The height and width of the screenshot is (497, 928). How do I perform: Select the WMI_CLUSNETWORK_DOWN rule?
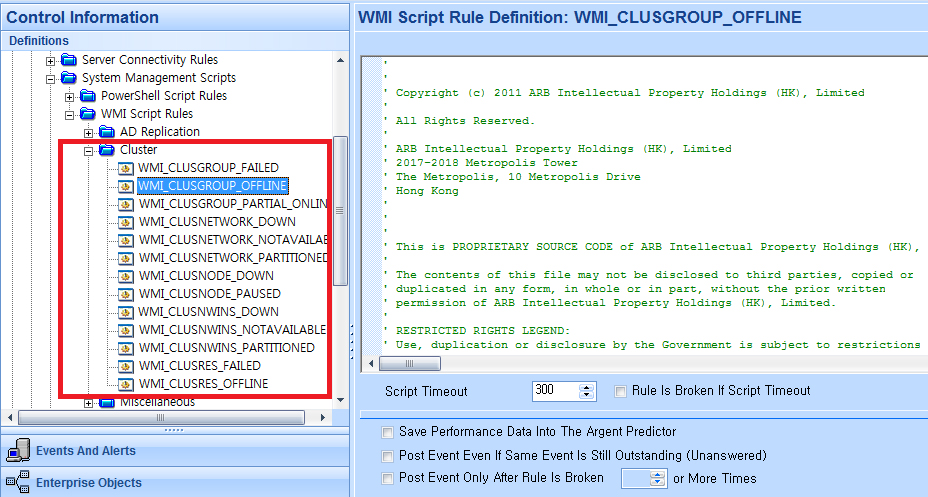click(x=216, y=222)
